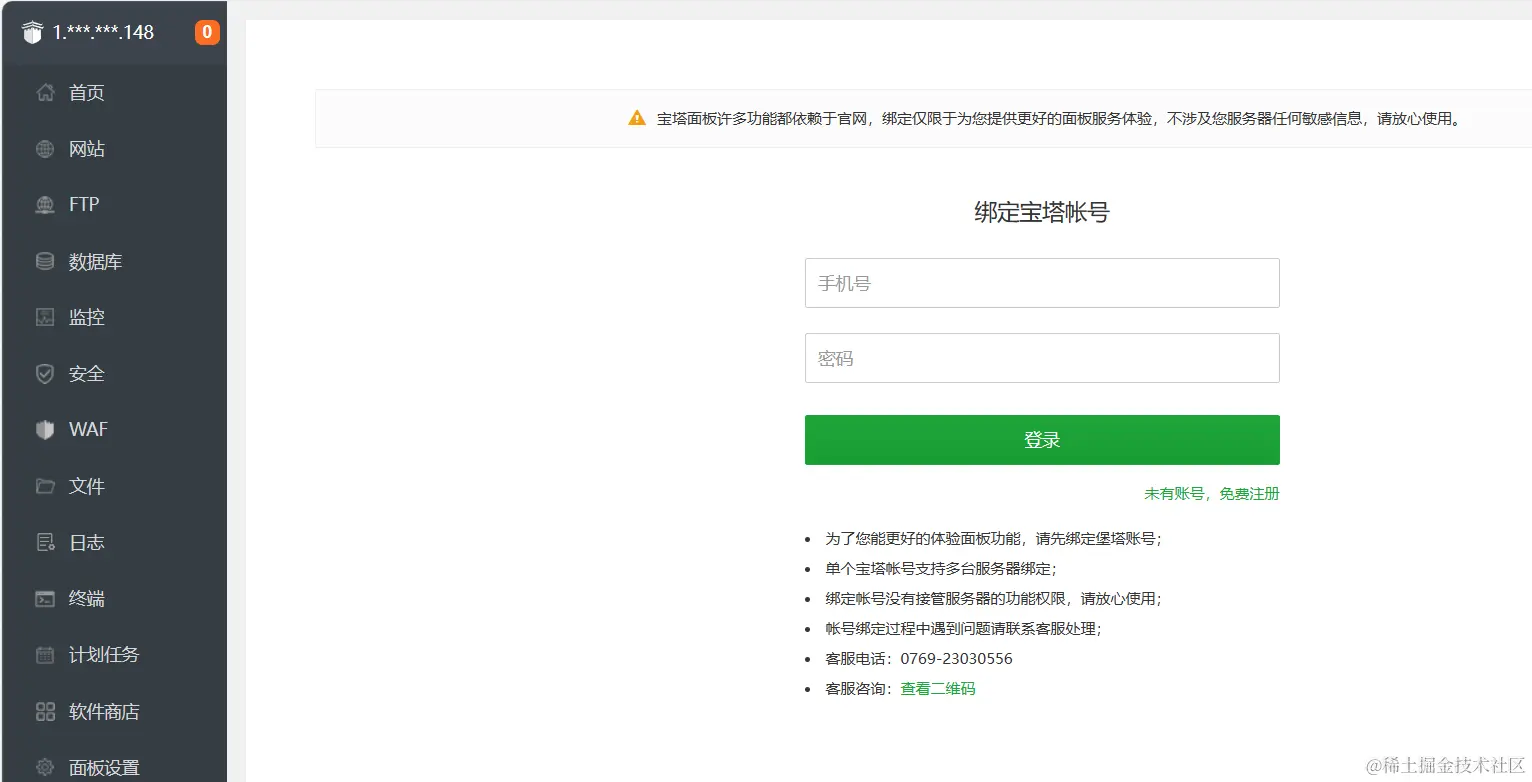Click the 客服电话：0769-23030556 text

click(919, 659)
